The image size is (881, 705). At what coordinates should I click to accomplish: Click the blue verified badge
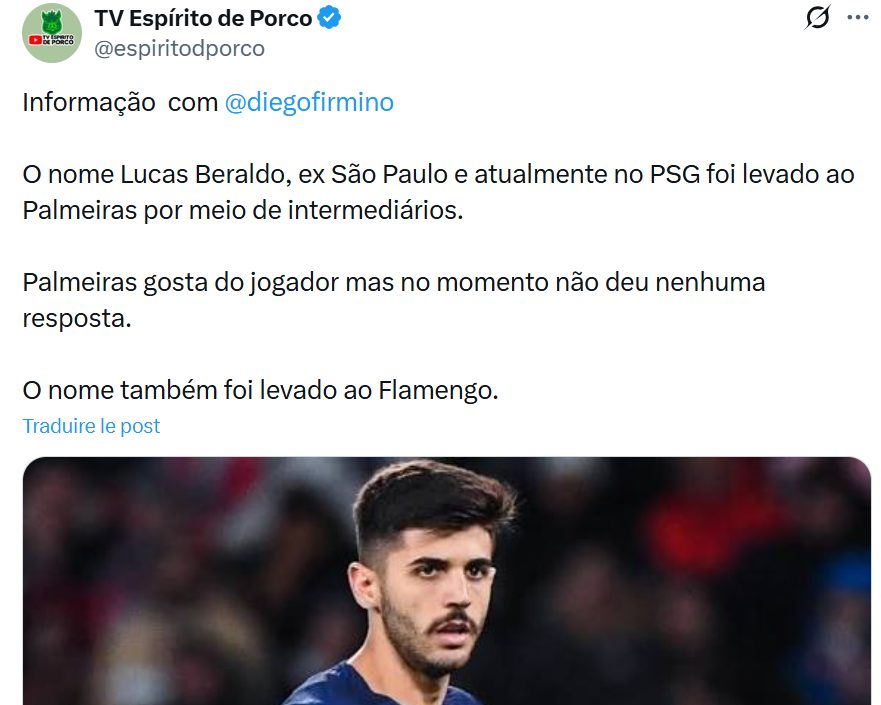pyautogui.click(x=329, y=17)
